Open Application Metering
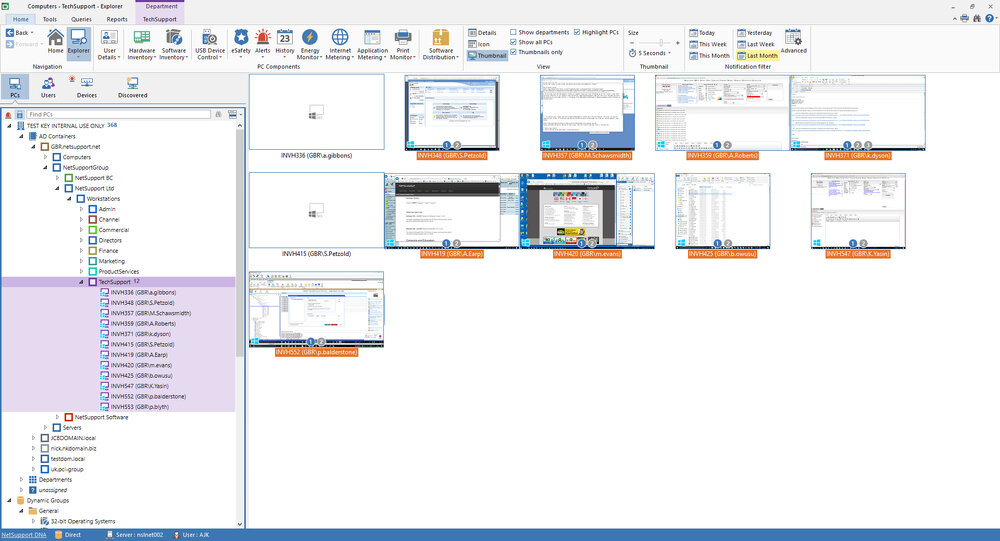Screen dimensions: 1000x541 tap(372, 45)
